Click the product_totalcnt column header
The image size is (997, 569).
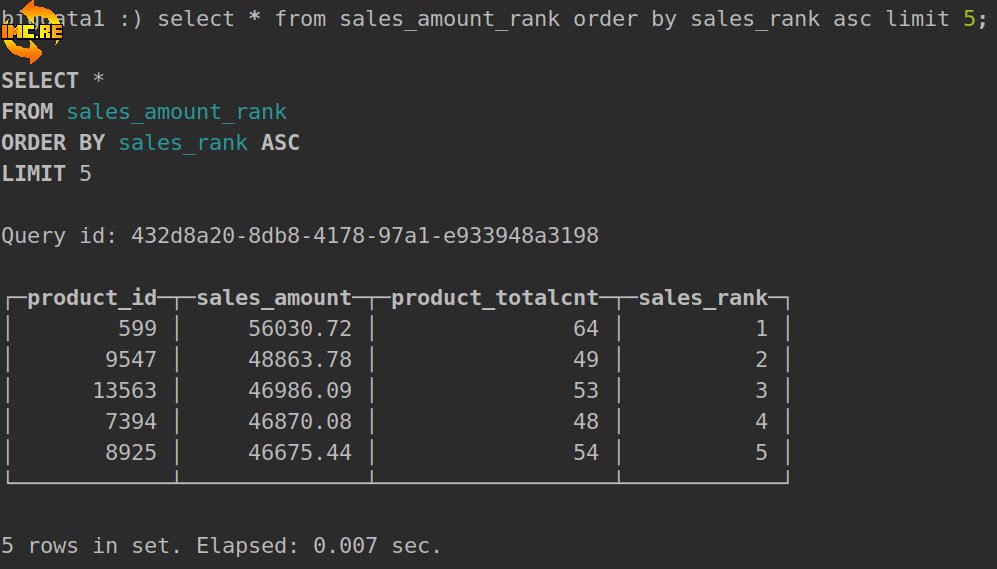point(494,298)
